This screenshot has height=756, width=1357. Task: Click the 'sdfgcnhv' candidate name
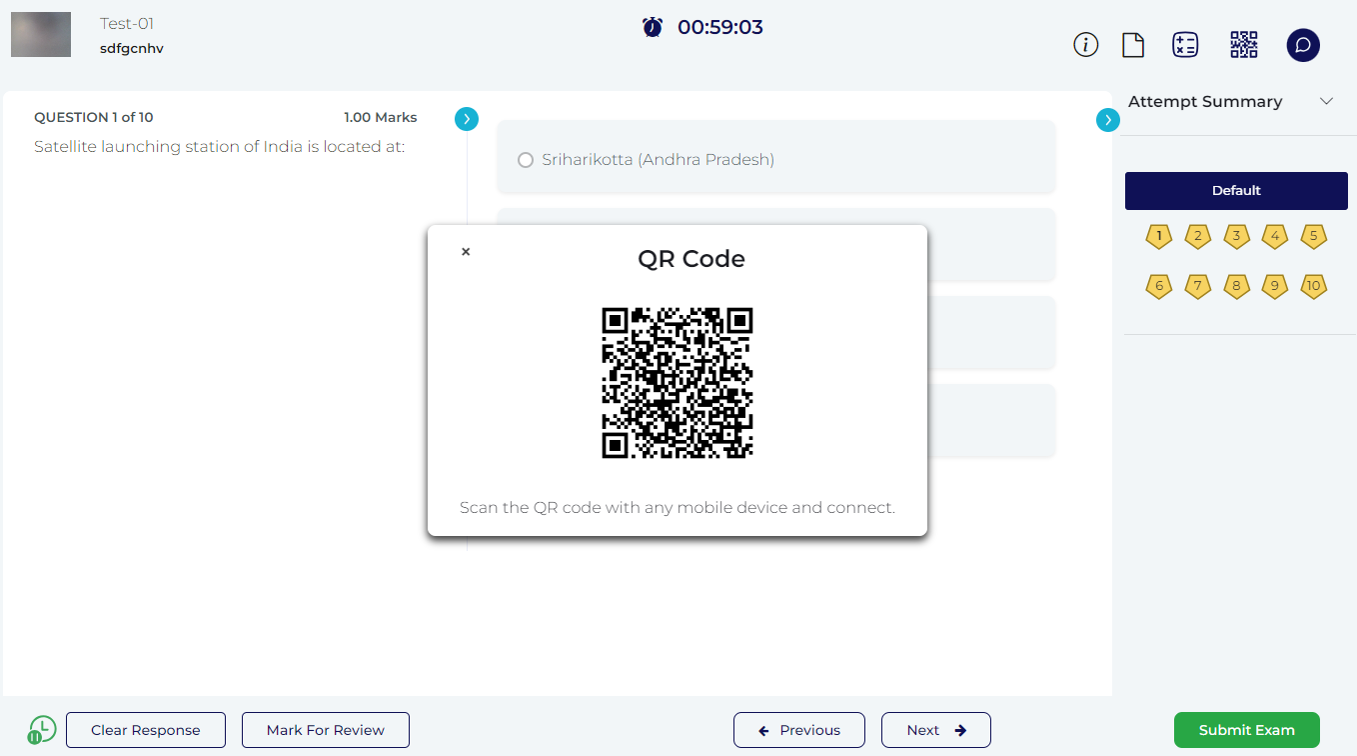point(132,48)
